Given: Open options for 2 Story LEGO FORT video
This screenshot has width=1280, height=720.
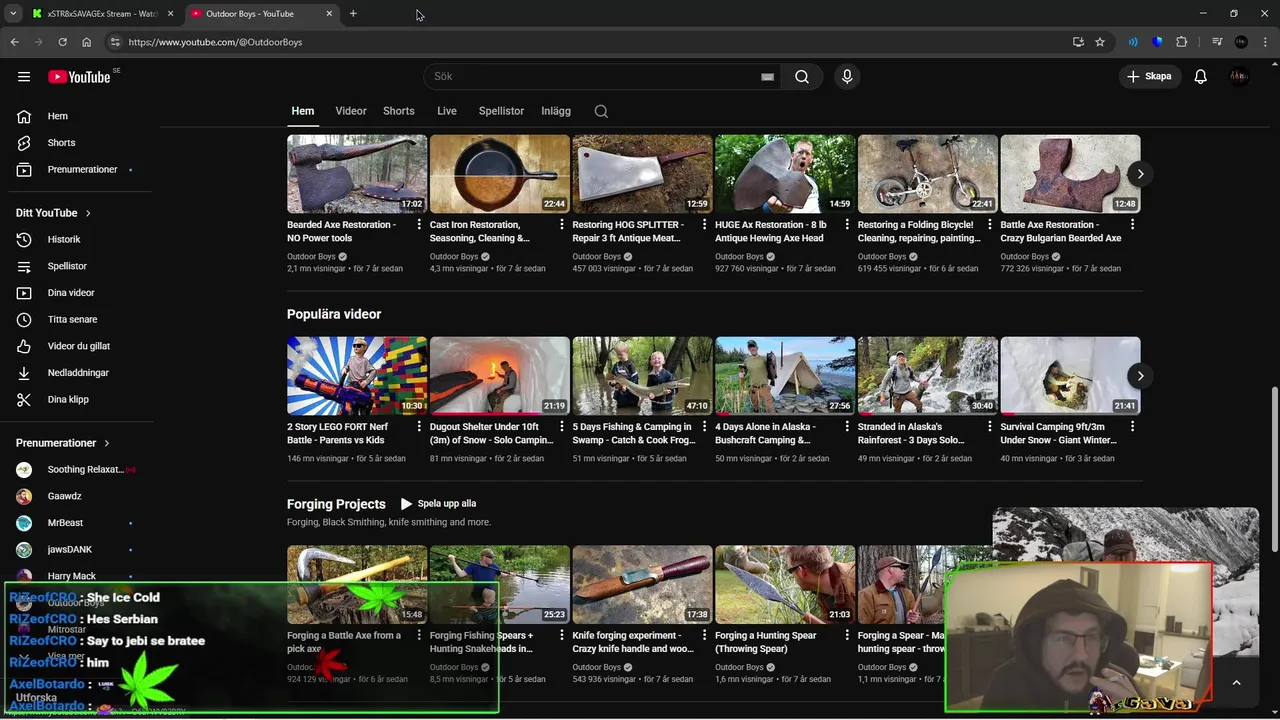Looking at the screenshot, I should pyautogui.click(x=419, y=427).
